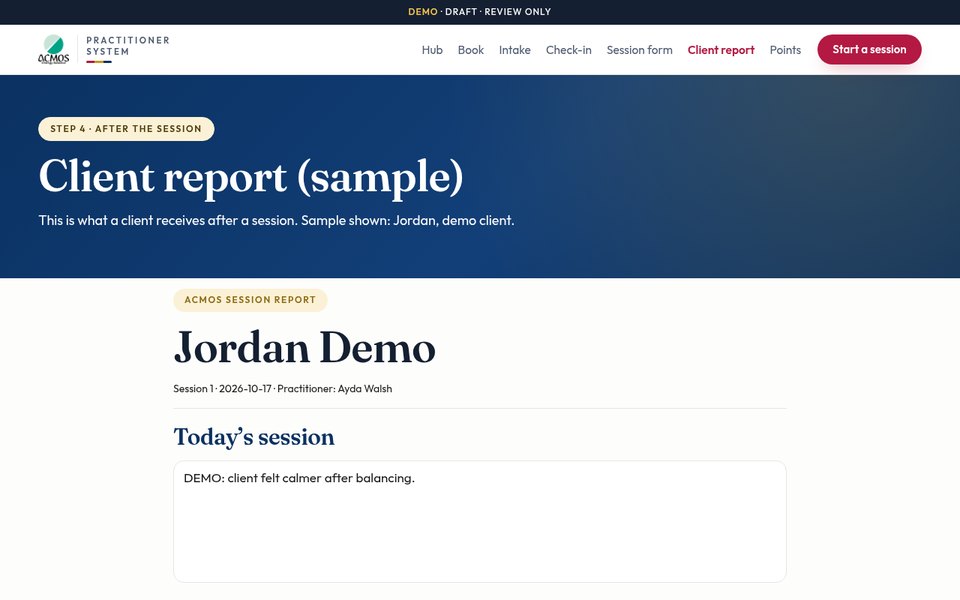Click the Today's session heading
This screenshot has width=960, height=600.
point(253,437)
